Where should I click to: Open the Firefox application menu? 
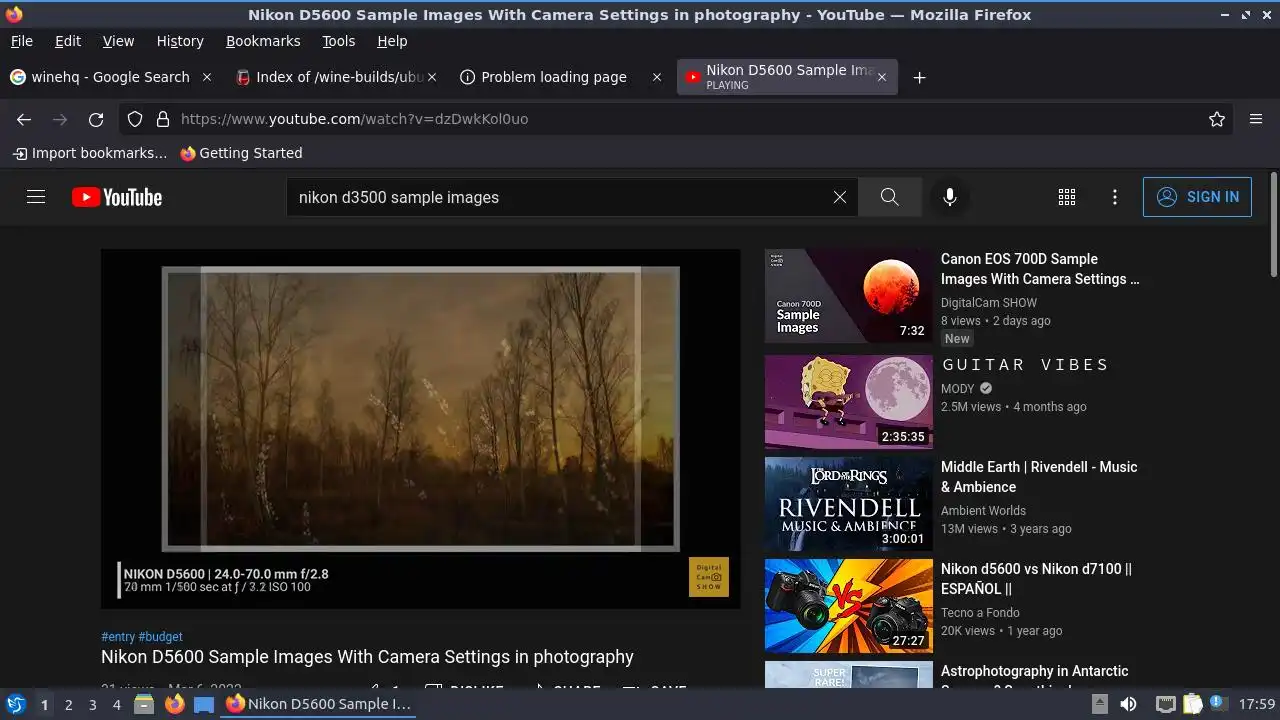click(1256, 119)
